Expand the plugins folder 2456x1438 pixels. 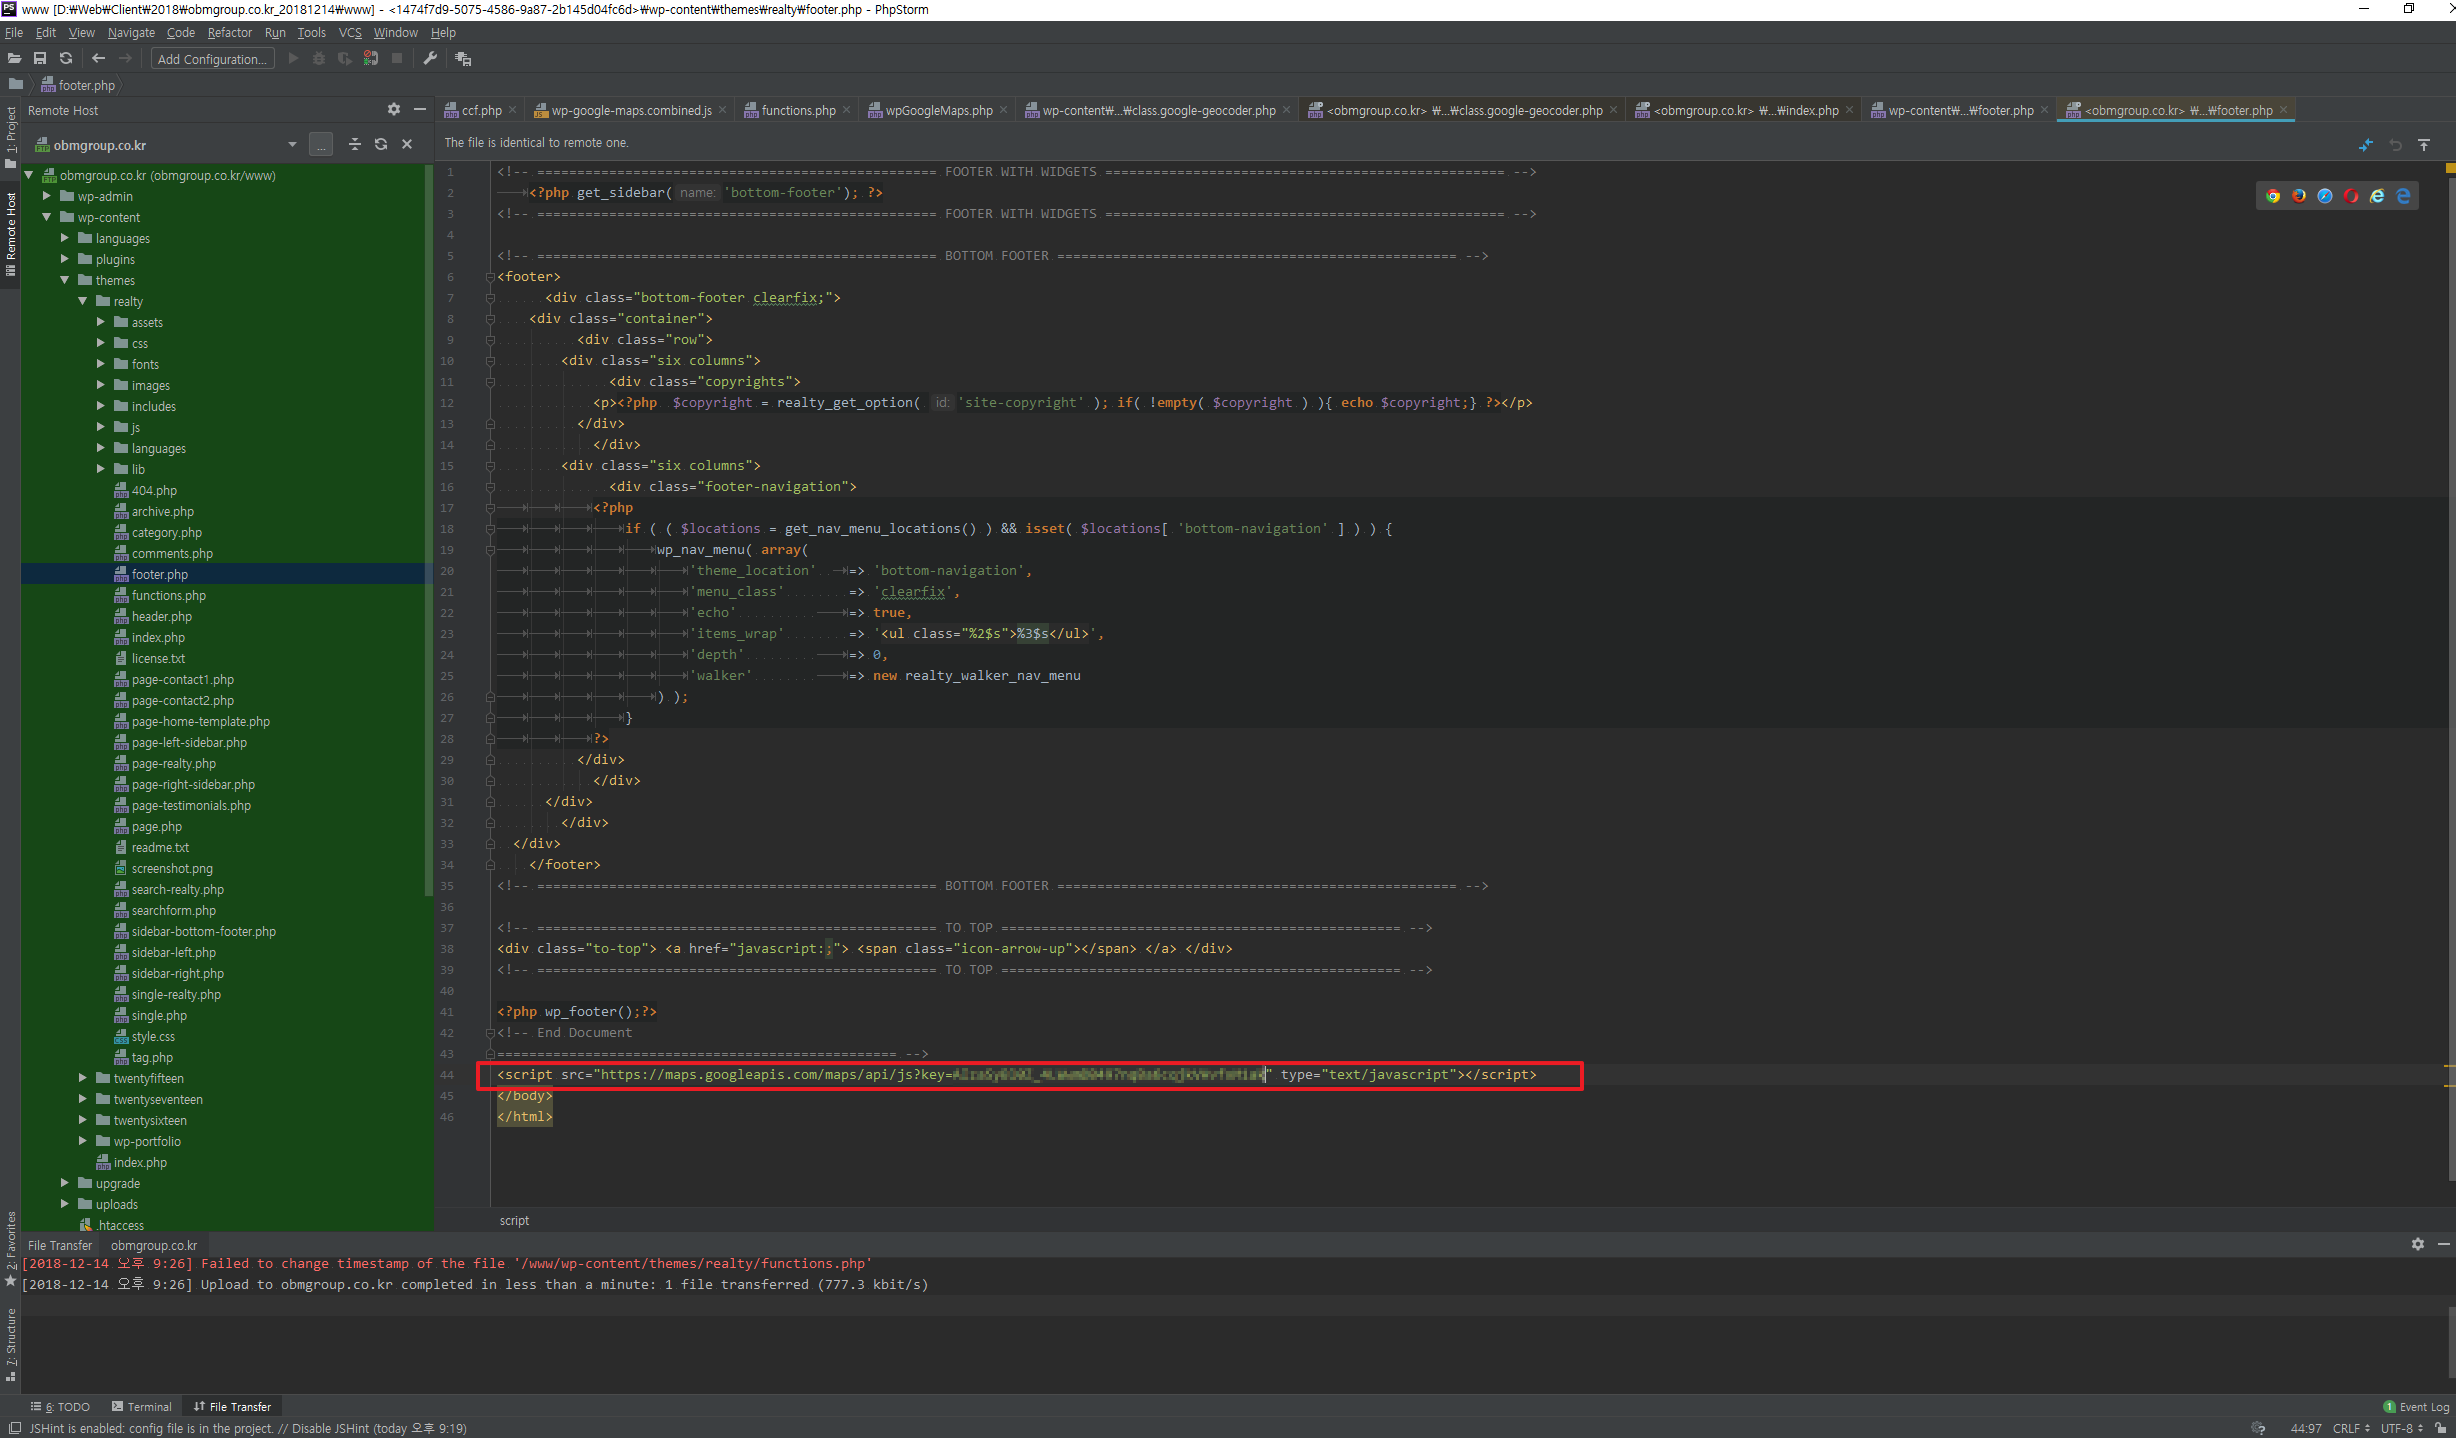click(x=65, y=259)
